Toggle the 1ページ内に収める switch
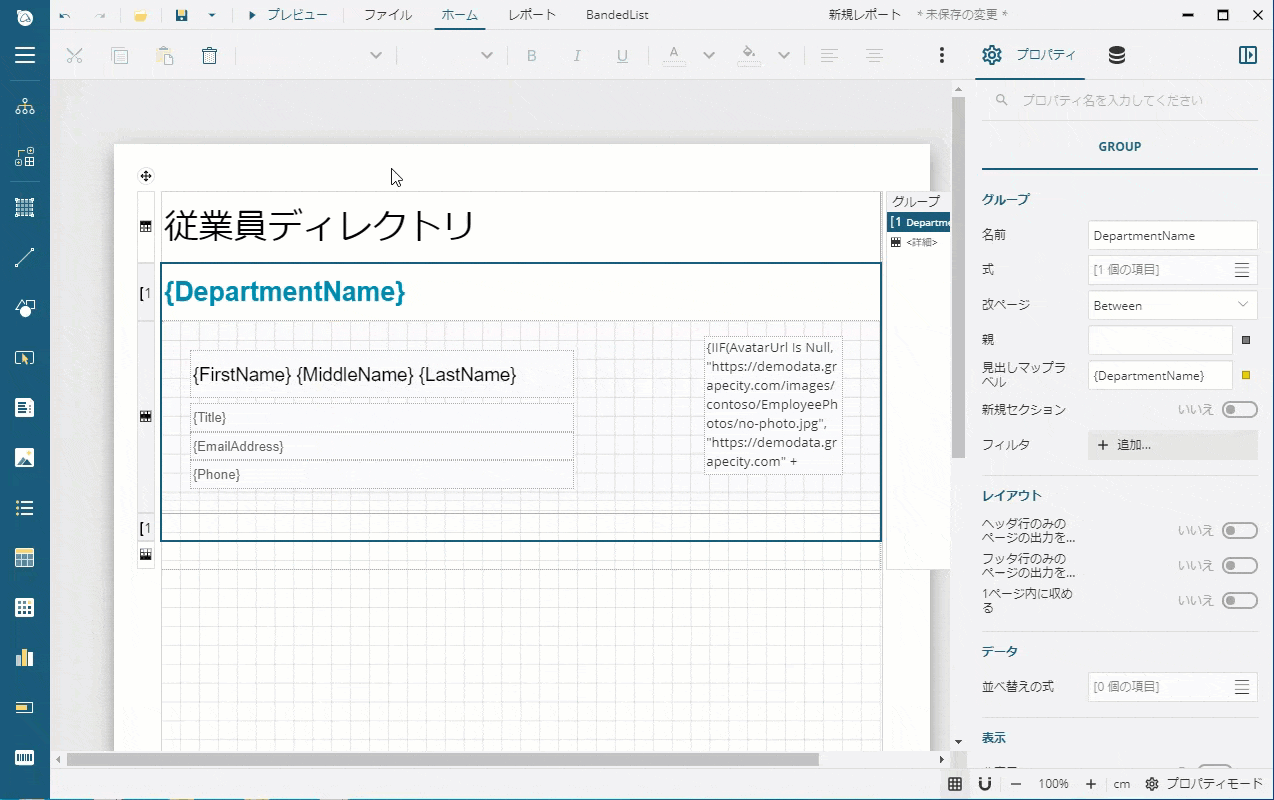 coord(1239,601)
